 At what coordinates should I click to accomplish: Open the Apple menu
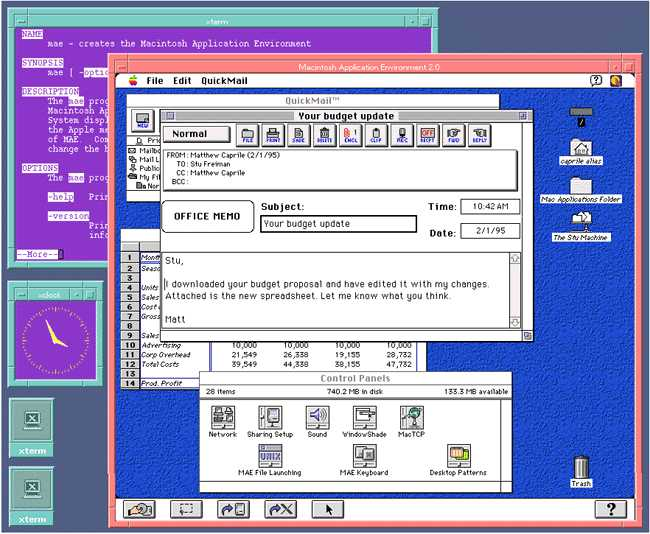[x=133, y=80]
